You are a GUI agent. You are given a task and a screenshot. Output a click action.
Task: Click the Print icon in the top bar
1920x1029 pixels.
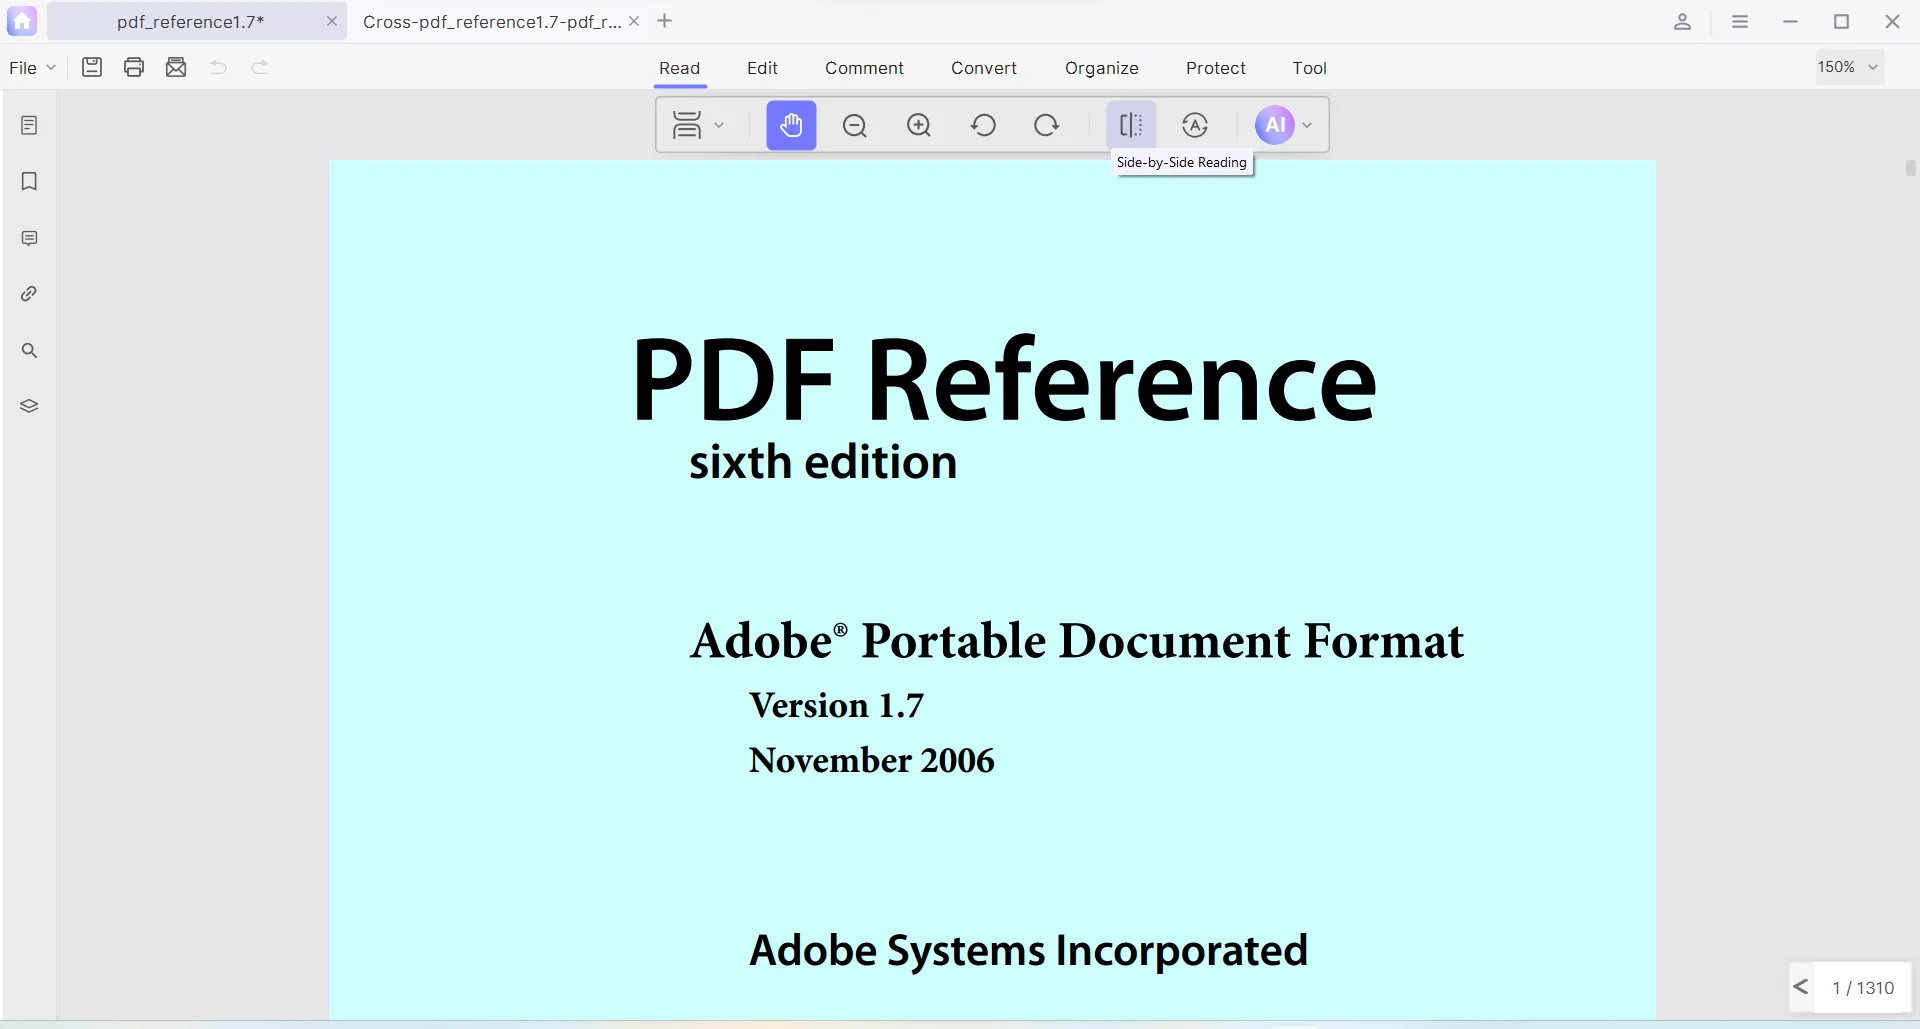[x=134, y=67]
